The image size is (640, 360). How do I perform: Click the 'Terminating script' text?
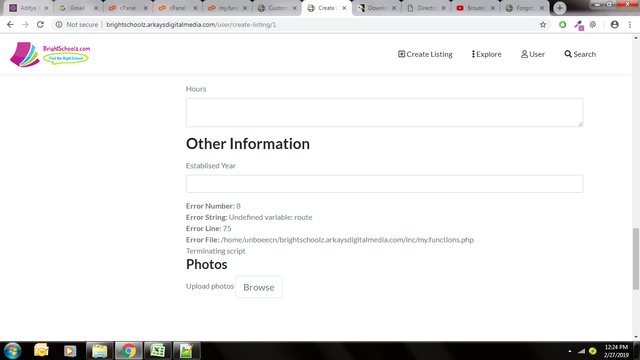(x=216, y=251)
